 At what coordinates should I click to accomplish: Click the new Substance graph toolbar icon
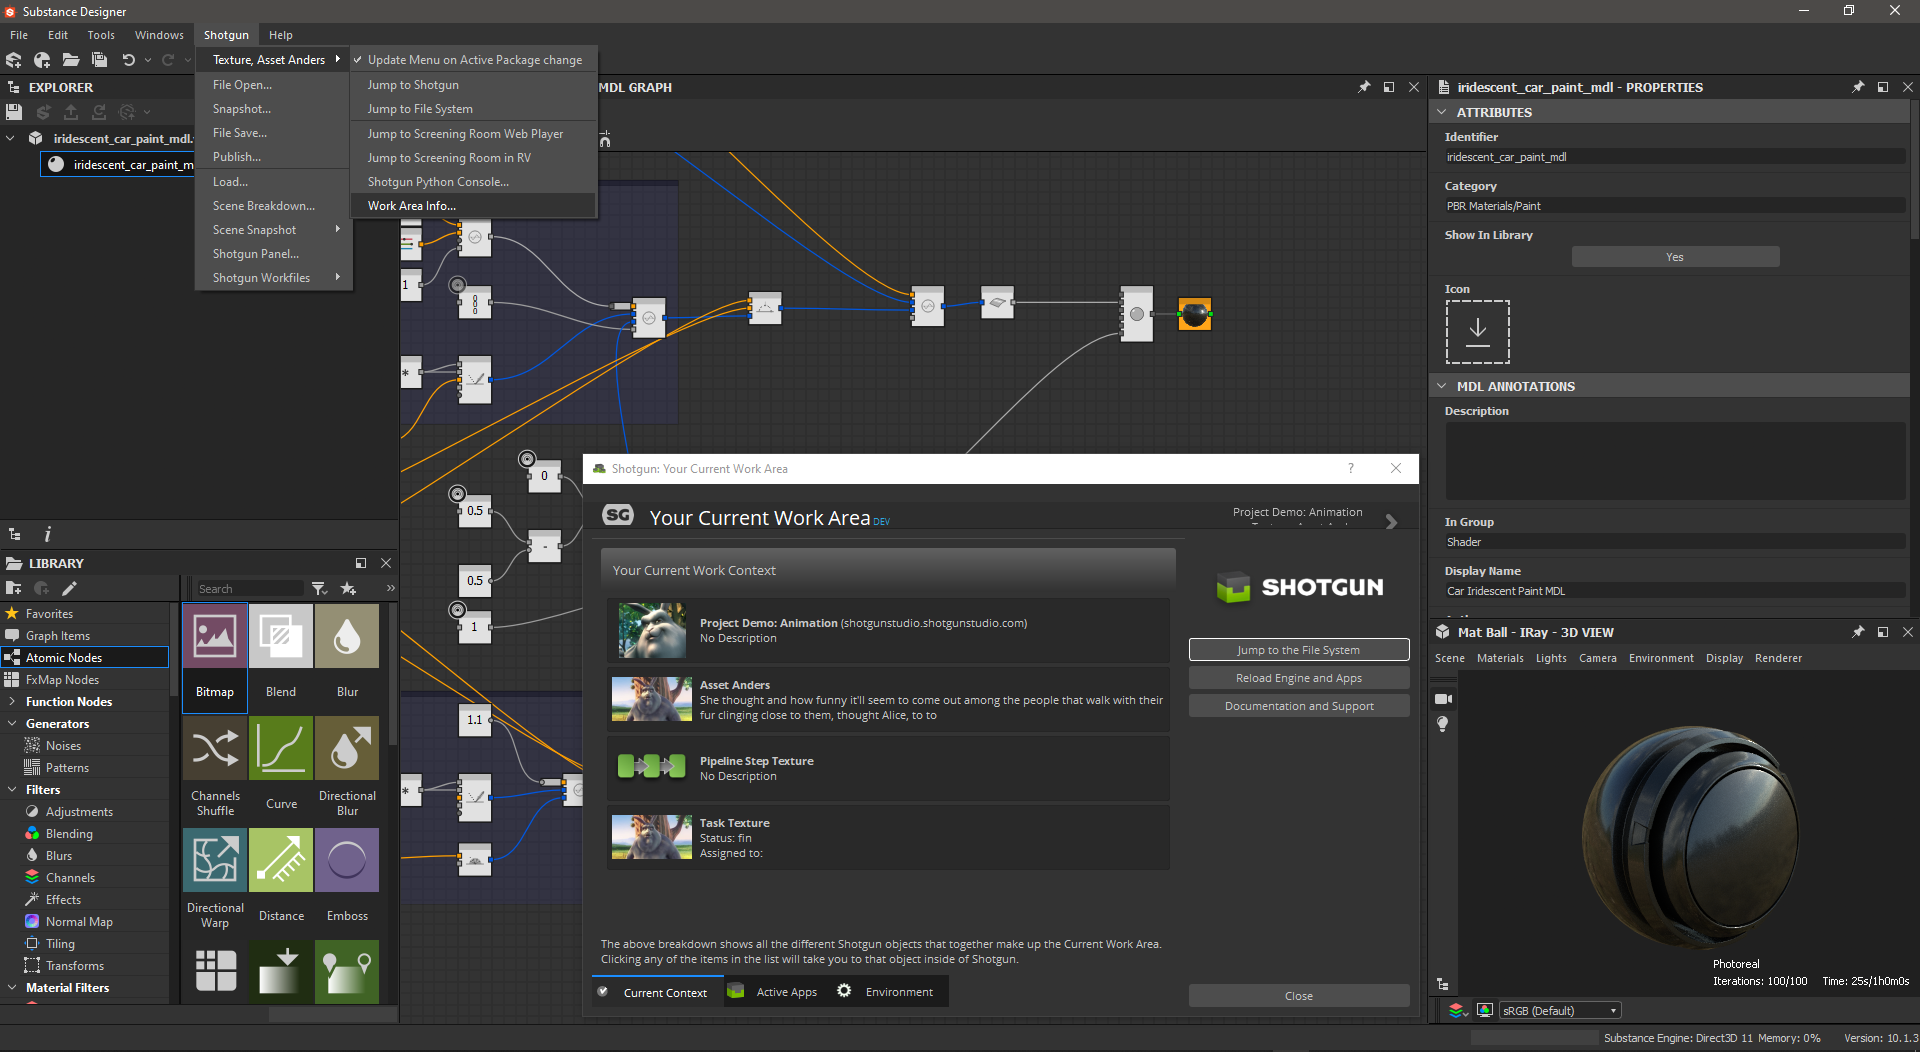(14, 60)
